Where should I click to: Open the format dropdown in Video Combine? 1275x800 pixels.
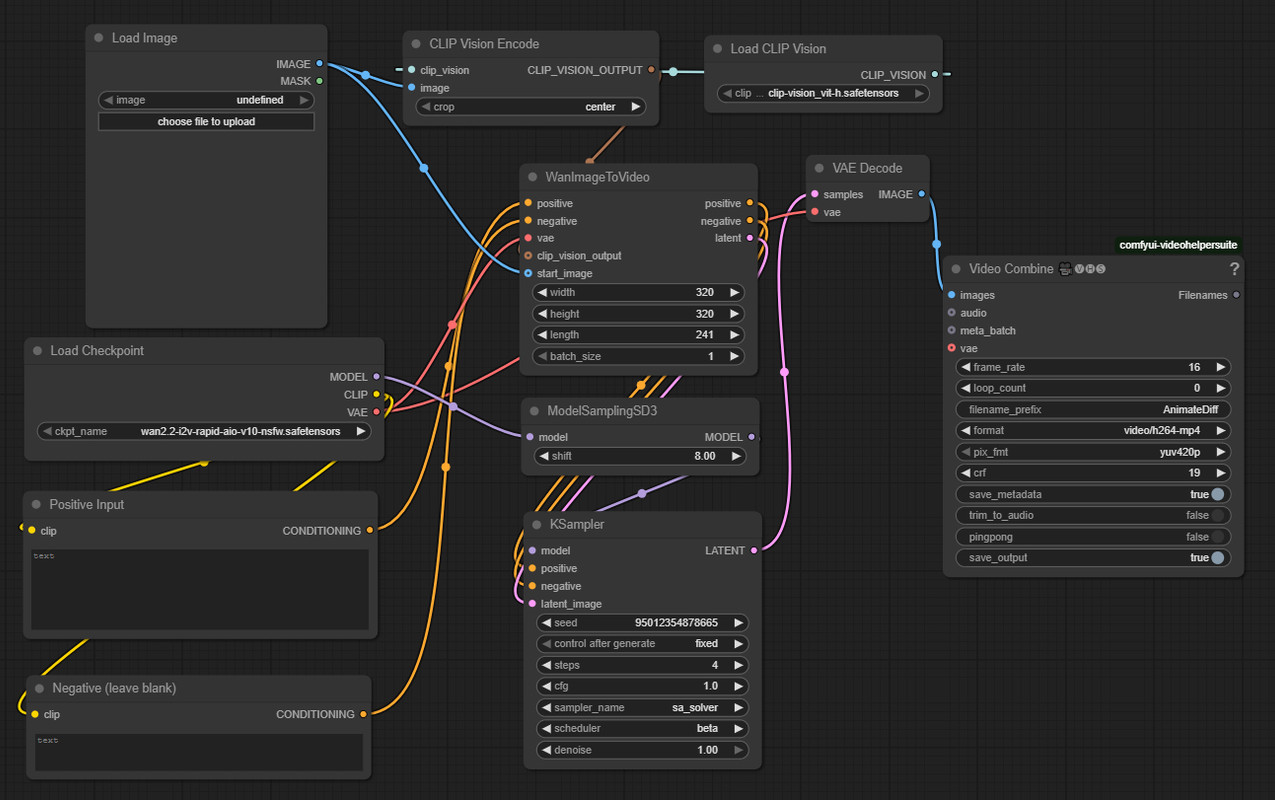point(1093,430)
